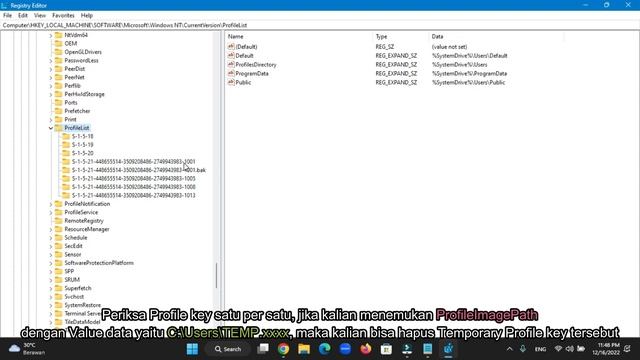Screen dimensions: 640x360
Task: Click data %SystemDrive%\ProgramData
Action: point(469,74)
